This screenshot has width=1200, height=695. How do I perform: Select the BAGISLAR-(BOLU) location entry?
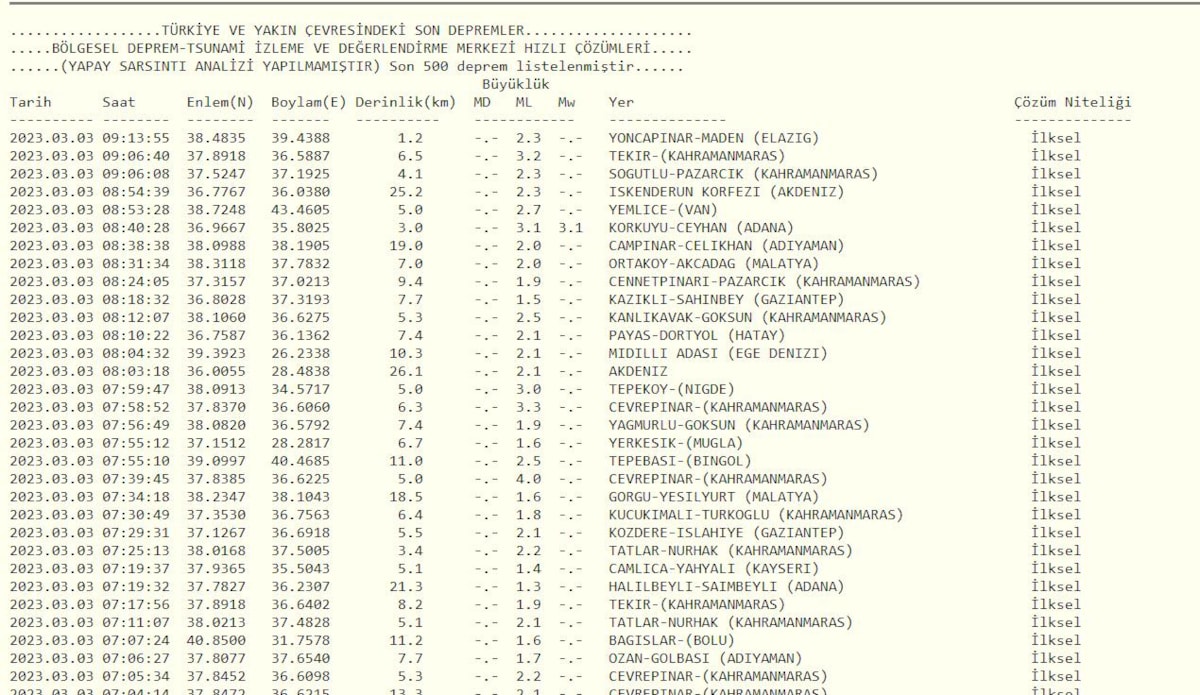click(x=671, y=640)
